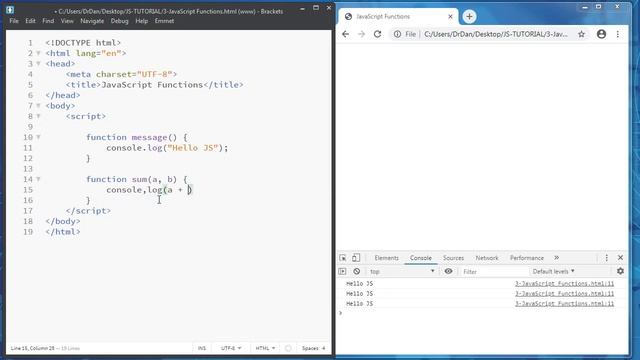
Task: Show the console sidebar
Action: click(342, 271)
